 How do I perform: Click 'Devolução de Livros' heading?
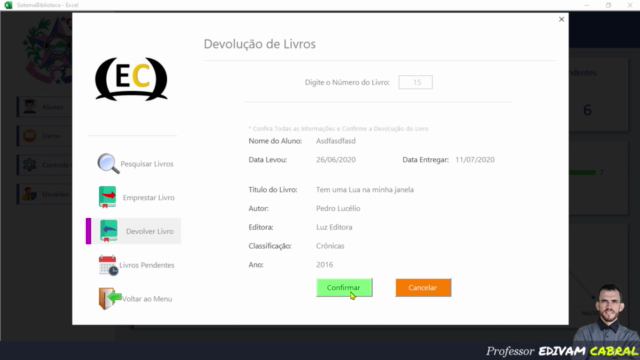click(x=260, y=44)
